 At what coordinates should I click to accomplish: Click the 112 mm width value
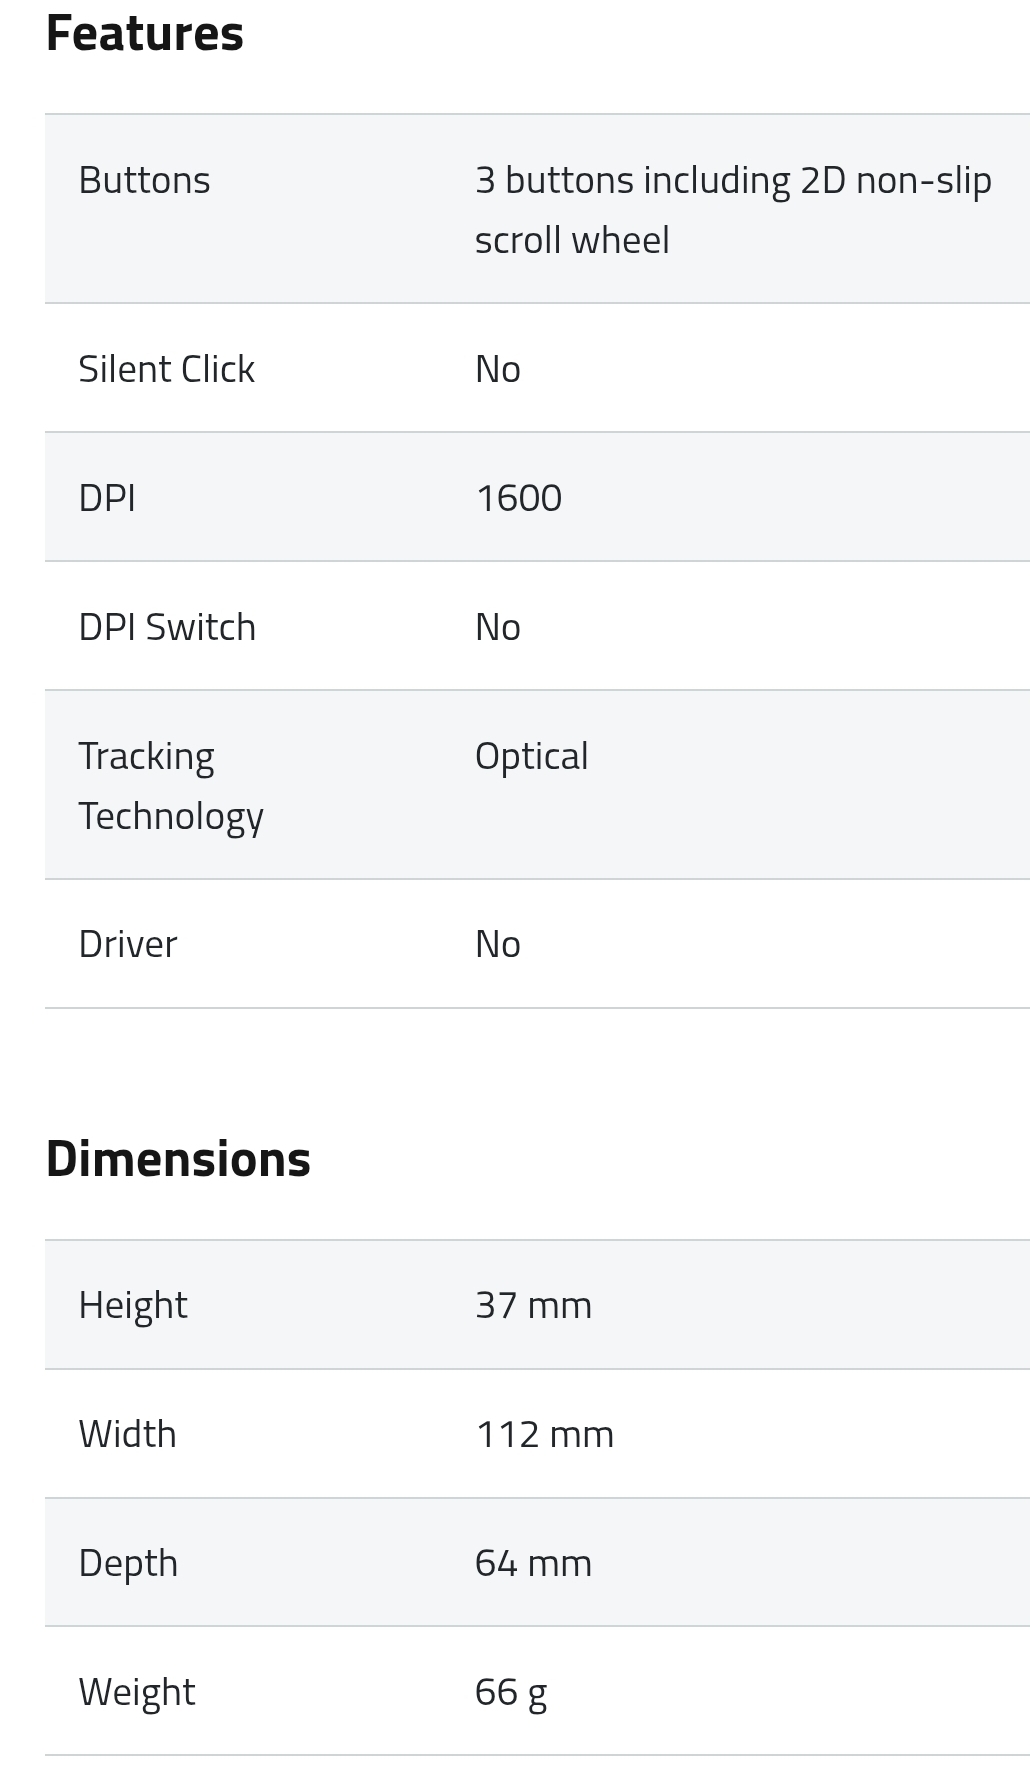[x=544, y=1434]
